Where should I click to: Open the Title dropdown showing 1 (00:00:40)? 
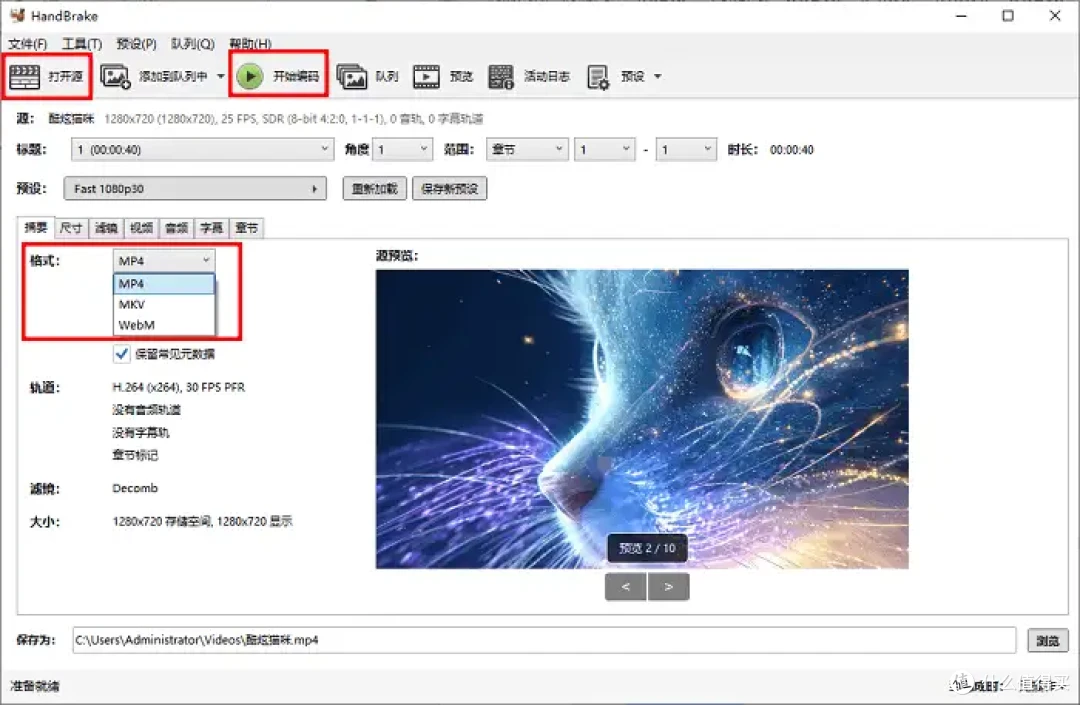(202, 149)
